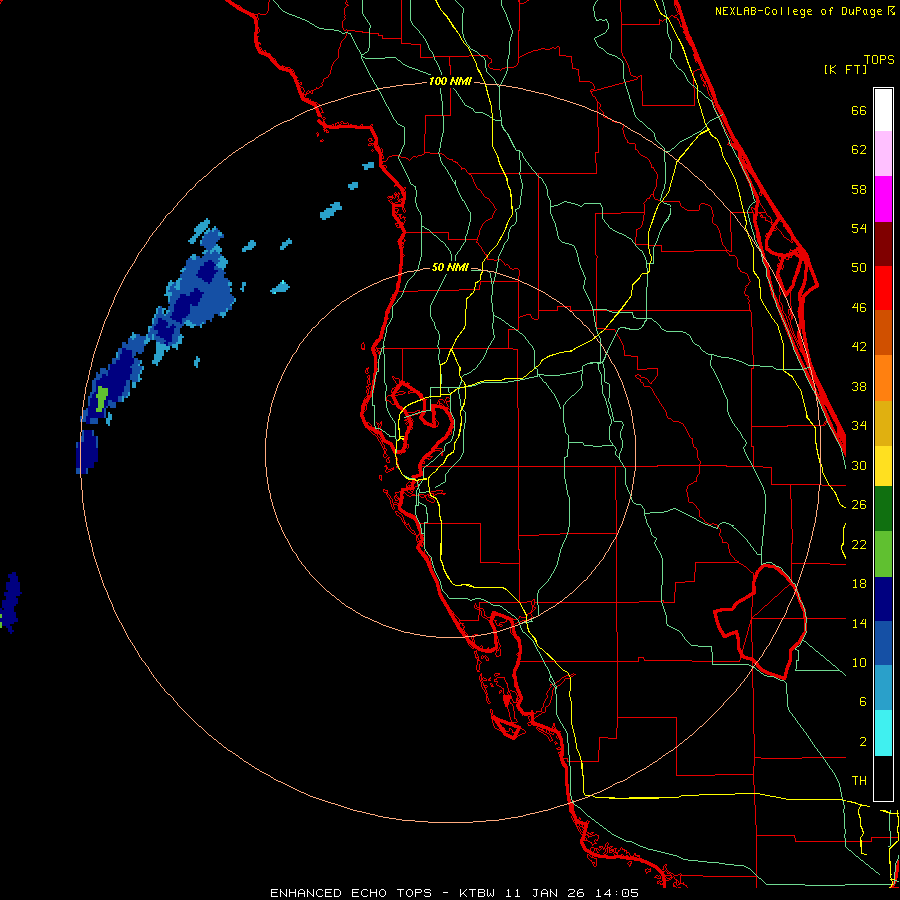Click the light pink legend swatch

883,153
